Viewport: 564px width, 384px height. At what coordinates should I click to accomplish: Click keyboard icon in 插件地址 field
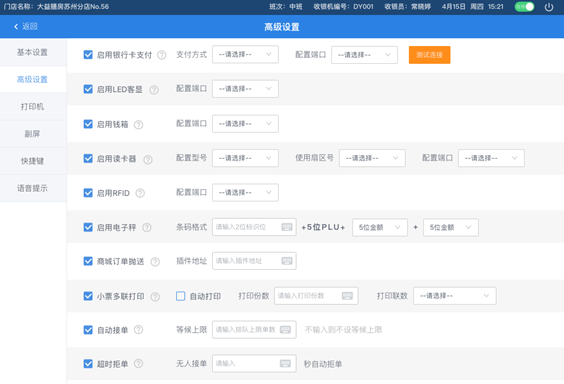click(x=287, y=261)
